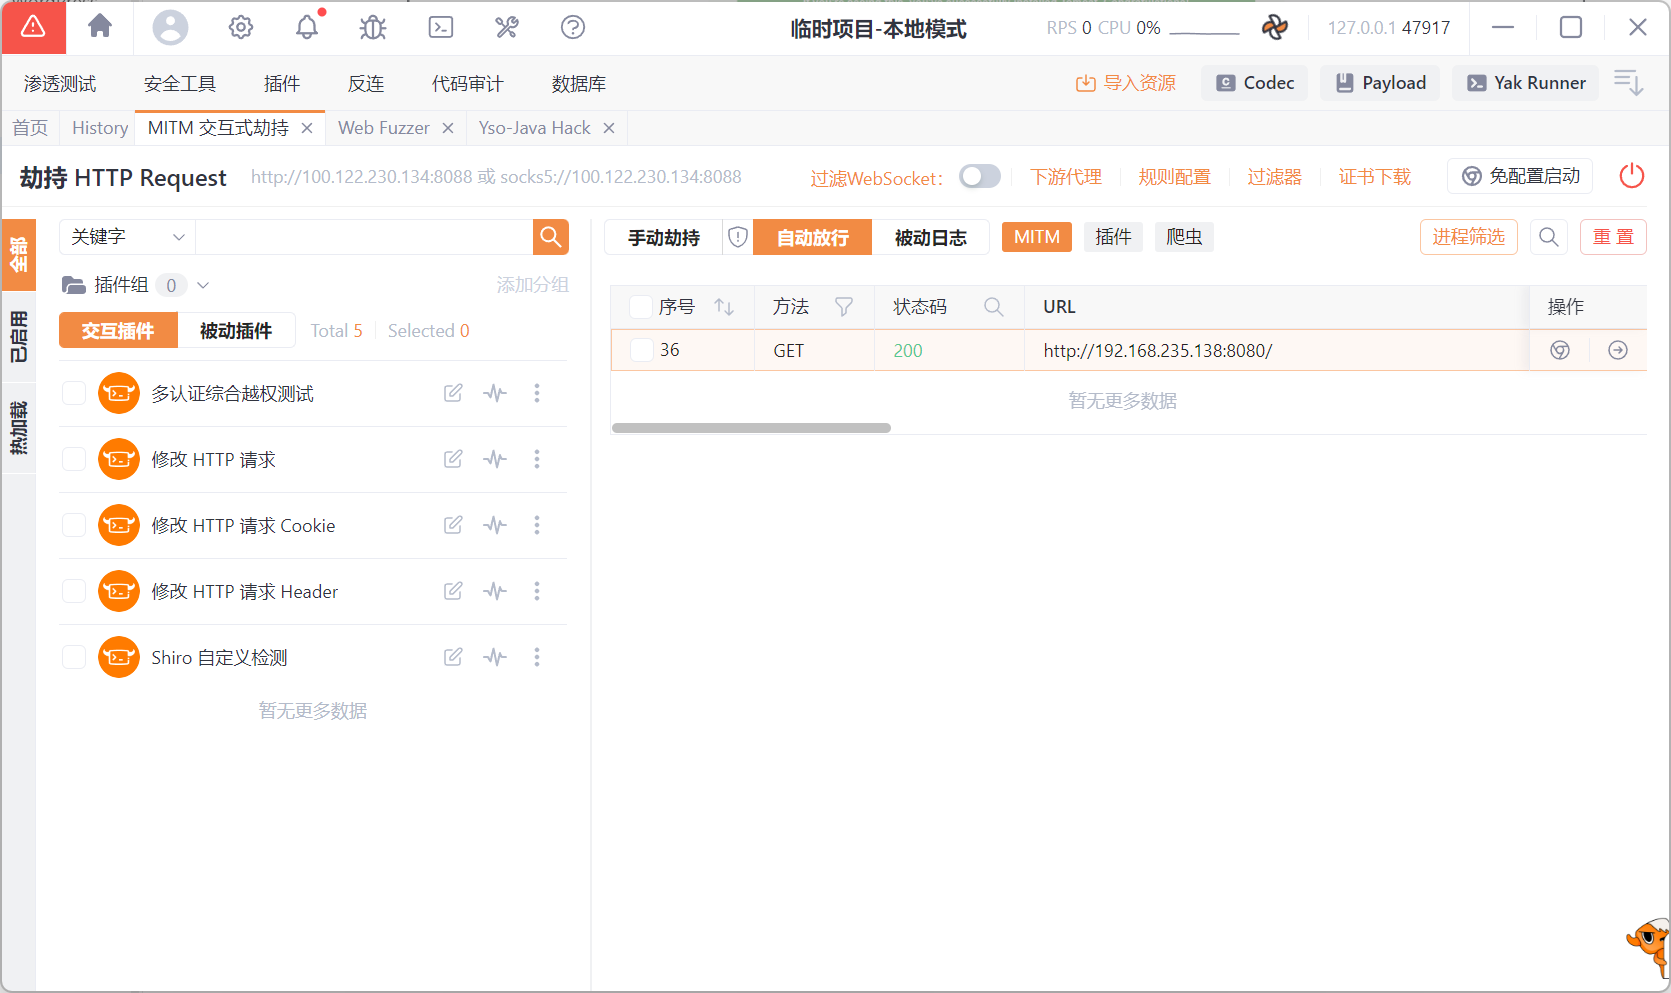The width and height of the screenshot is (1671, 993).
Task: Click the 证书下载 link
Action: pyautogui.click(x=1374, y=177)
